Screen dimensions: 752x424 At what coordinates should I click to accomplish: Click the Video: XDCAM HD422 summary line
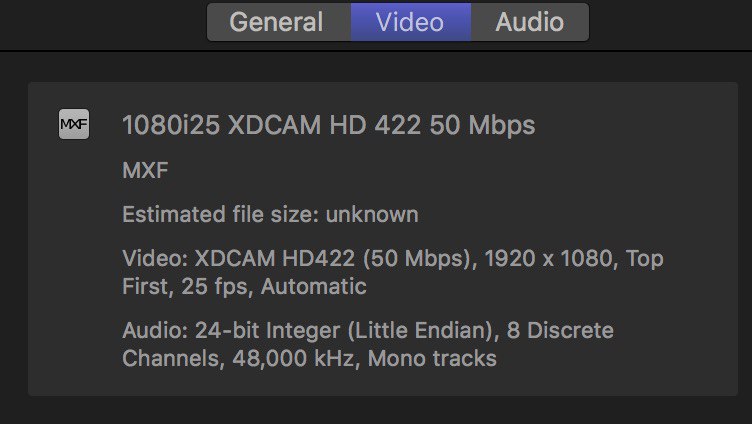tap(393, 272)
